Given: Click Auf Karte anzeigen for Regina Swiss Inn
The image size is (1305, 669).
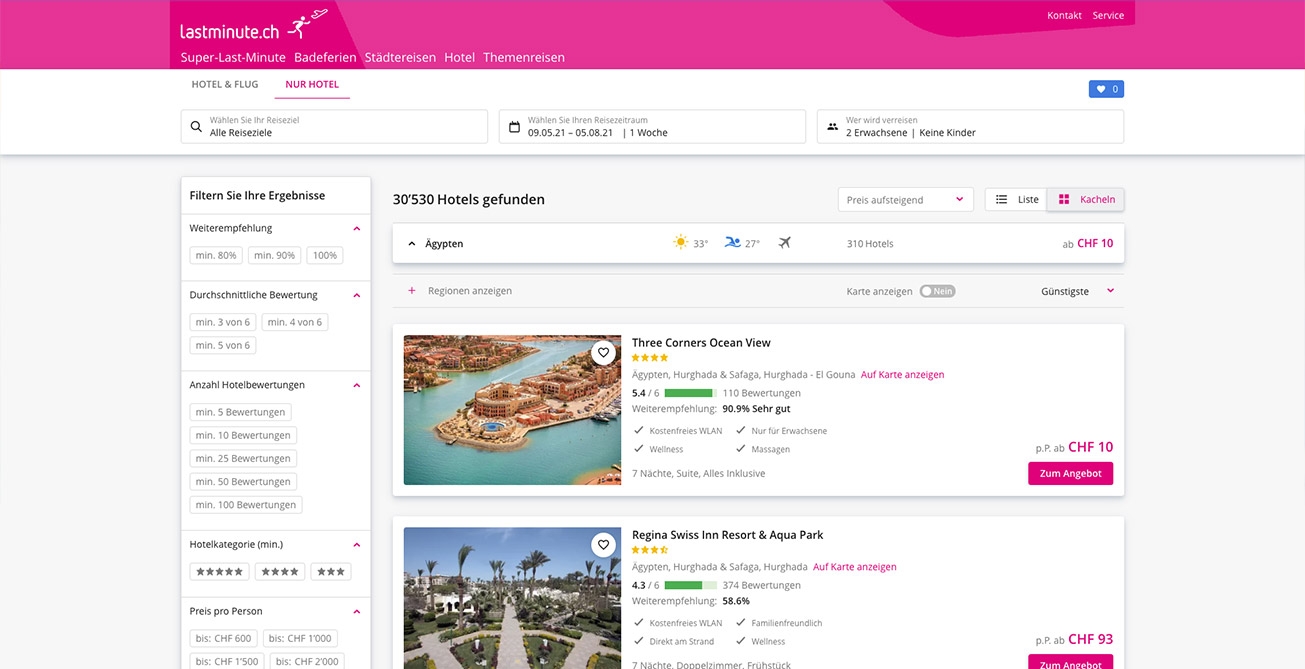Looking at the screenshot, I should [854, 567].
